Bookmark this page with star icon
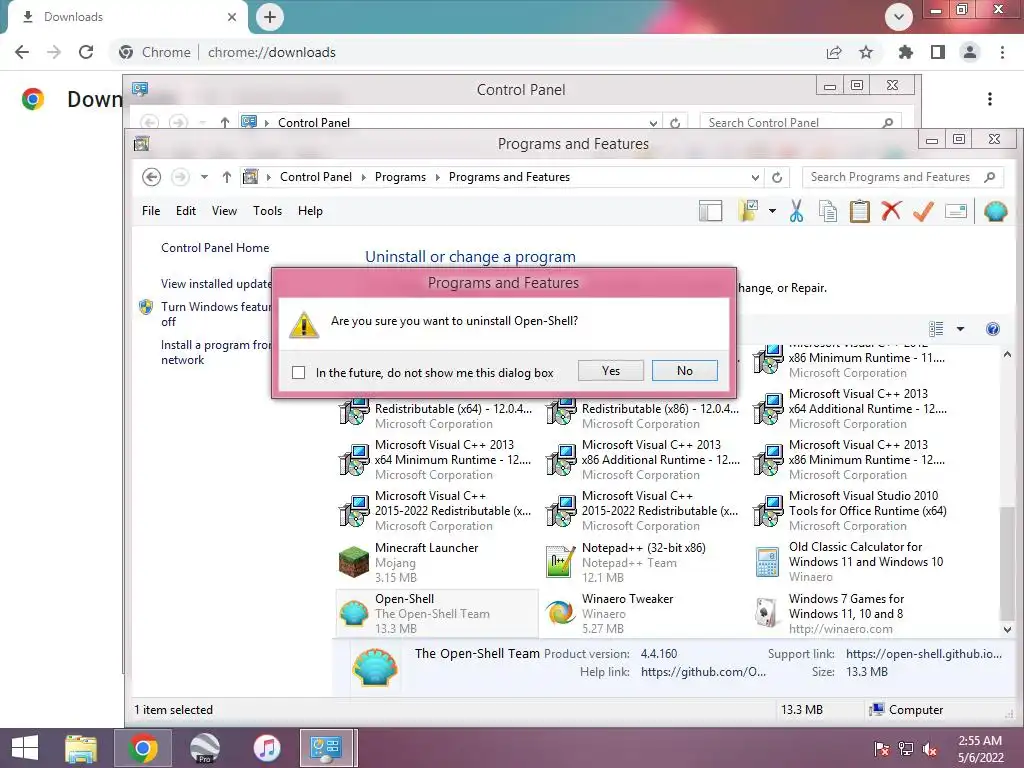 [x=866, y=52]
